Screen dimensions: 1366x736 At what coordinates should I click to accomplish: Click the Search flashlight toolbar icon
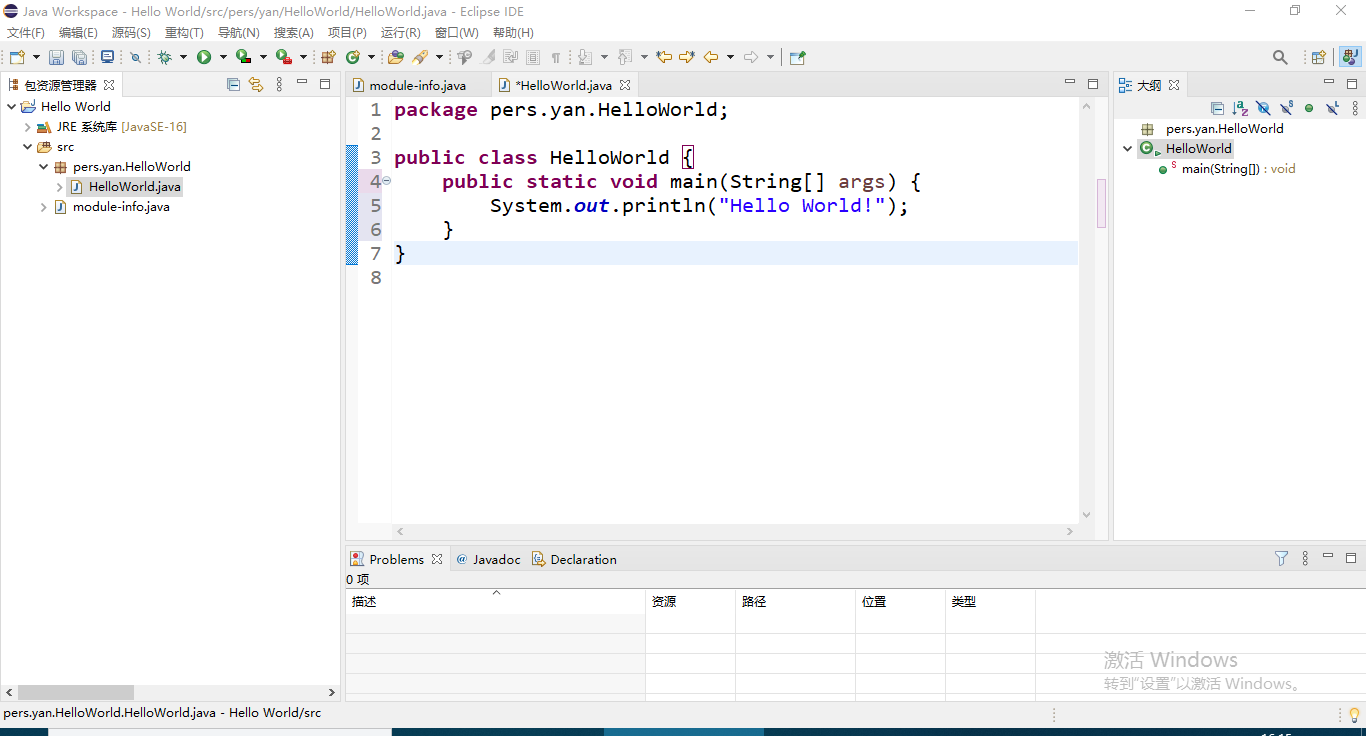(421, 58)
